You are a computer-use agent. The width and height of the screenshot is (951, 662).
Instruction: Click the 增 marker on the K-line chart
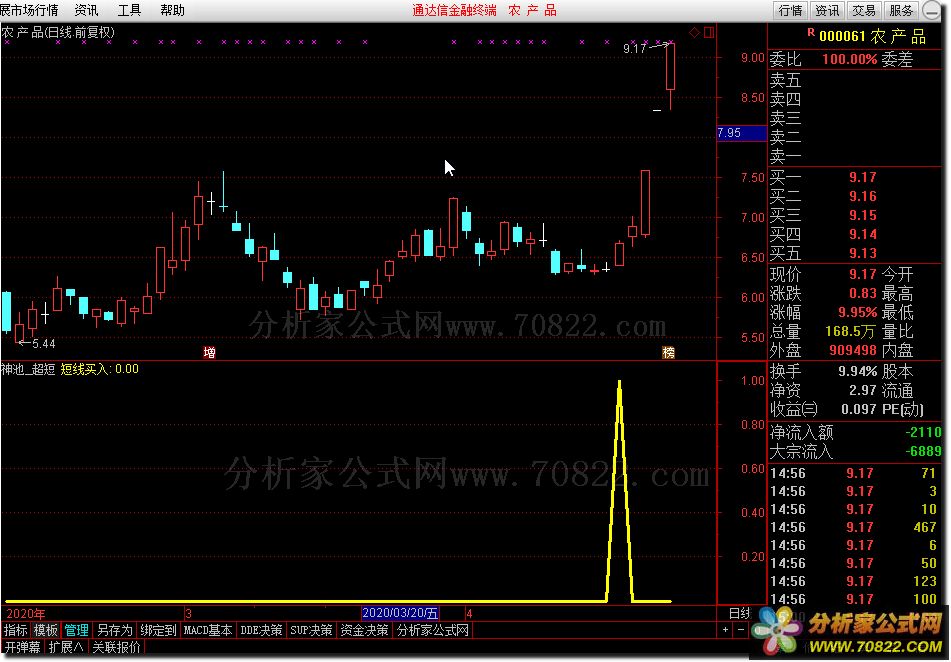[x=209, y=353]
